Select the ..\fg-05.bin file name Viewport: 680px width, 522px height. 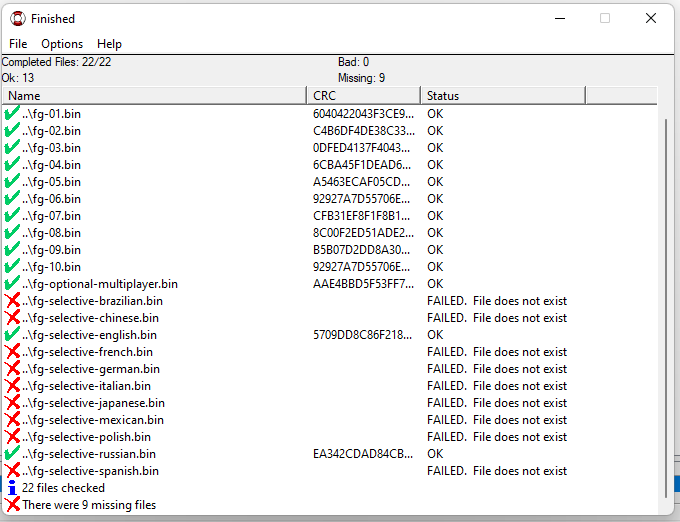[51, 182]
